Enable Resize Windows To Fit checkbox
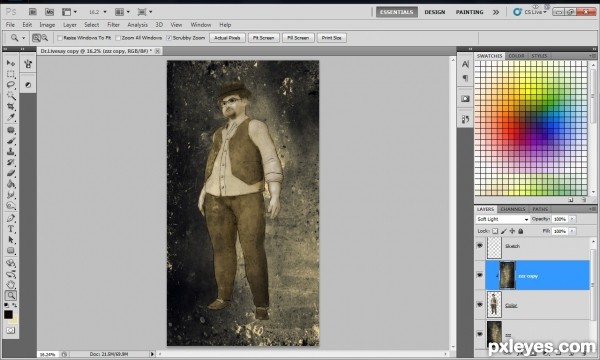The width and height of the screenshot is (600, 360). coord(60,38)
